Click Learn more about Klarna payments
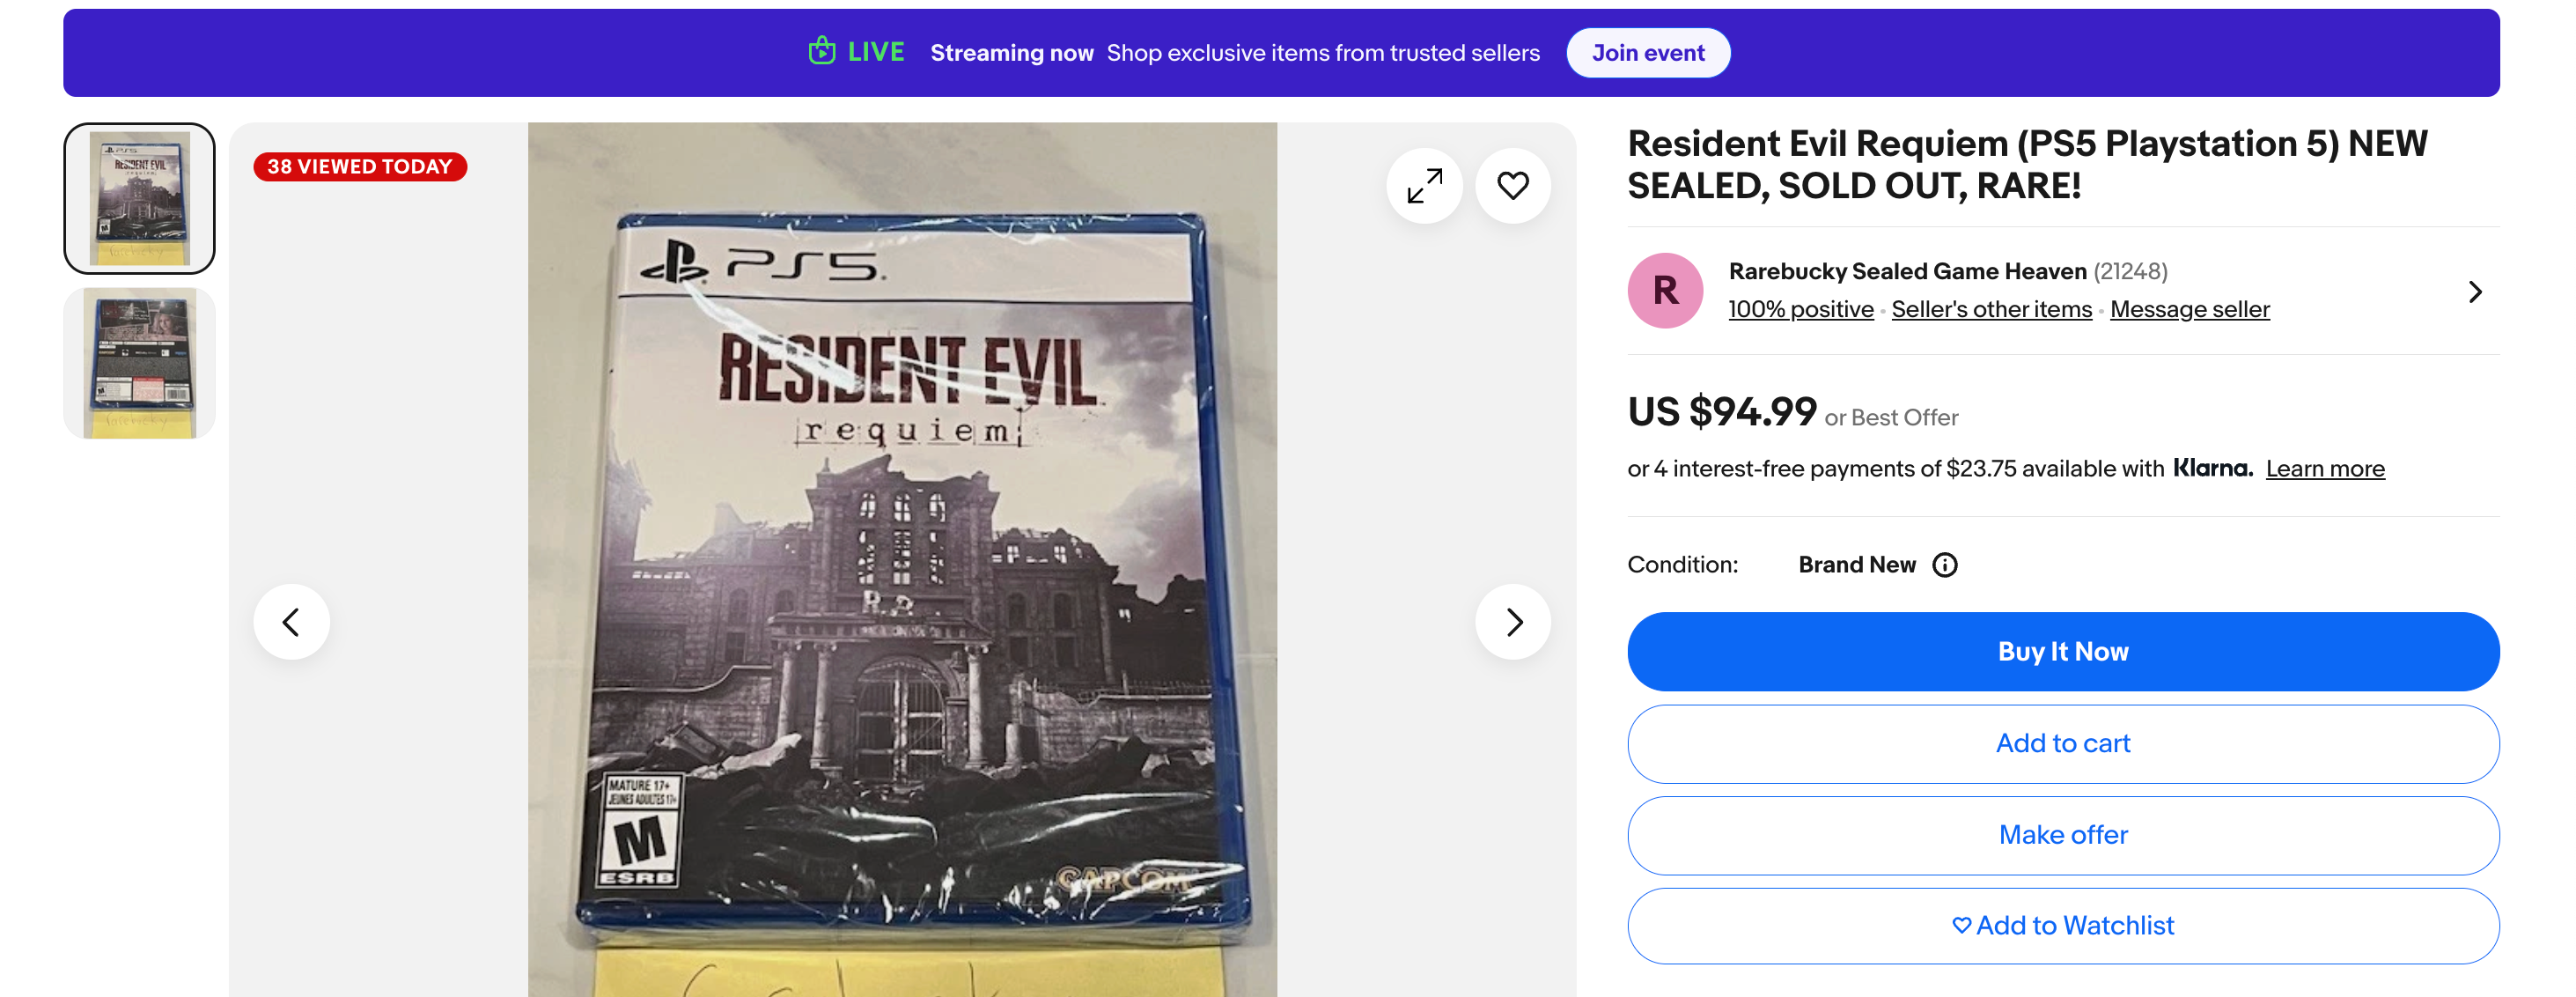The image size is (2576, 997). point(2324,469)
